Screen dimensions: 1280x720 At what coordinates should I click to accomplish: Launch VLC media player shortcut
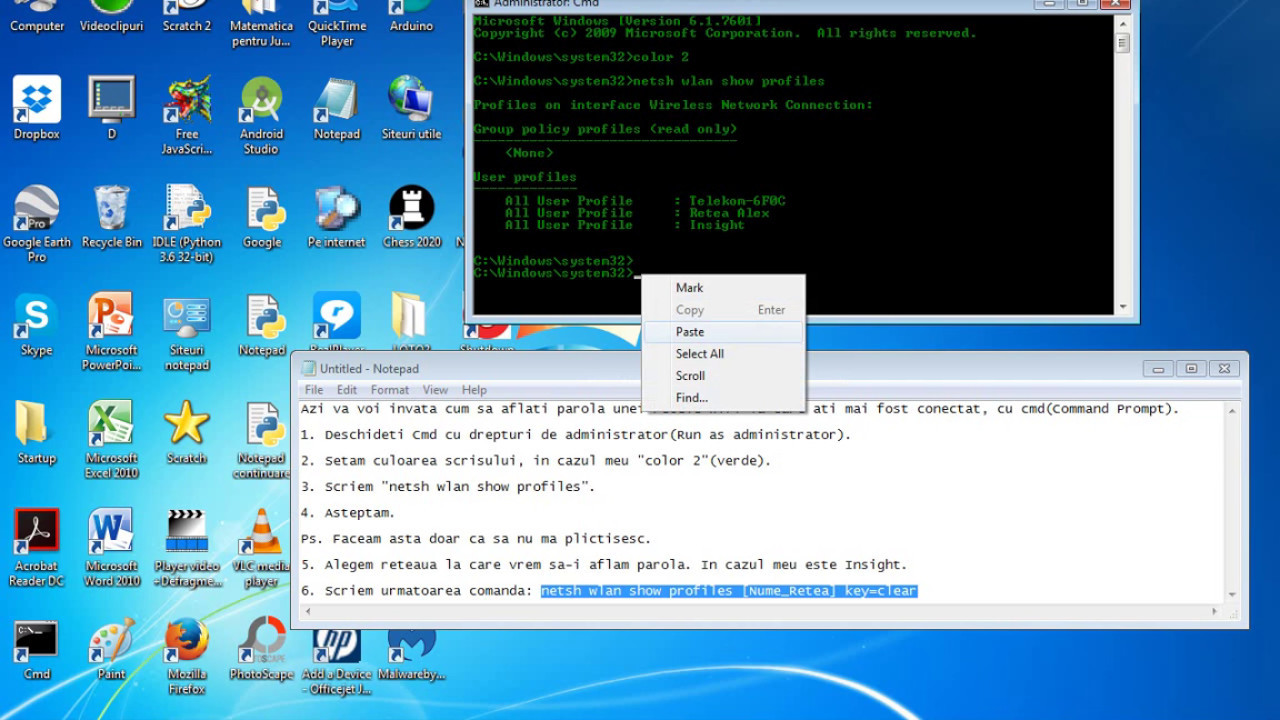pyautogui.click(x=262, y=547)
